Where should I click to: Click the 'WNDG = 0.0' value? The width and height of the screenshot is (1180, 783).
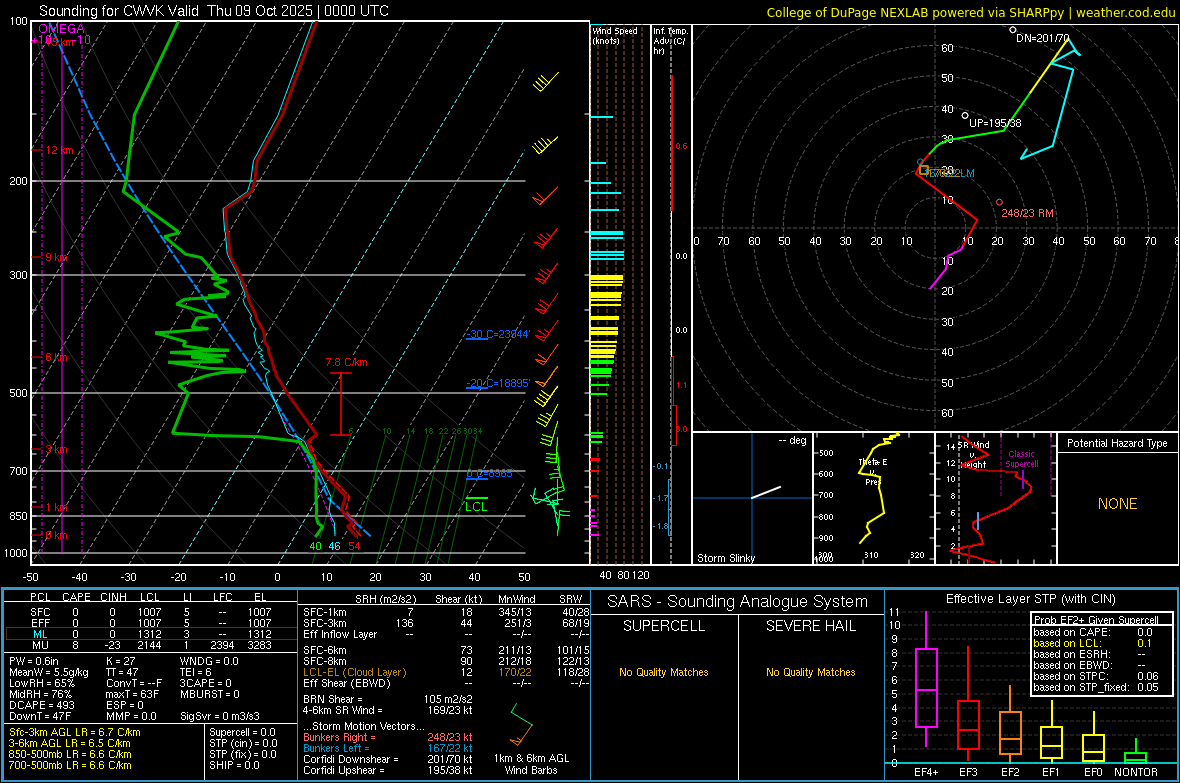click(209, 661)
